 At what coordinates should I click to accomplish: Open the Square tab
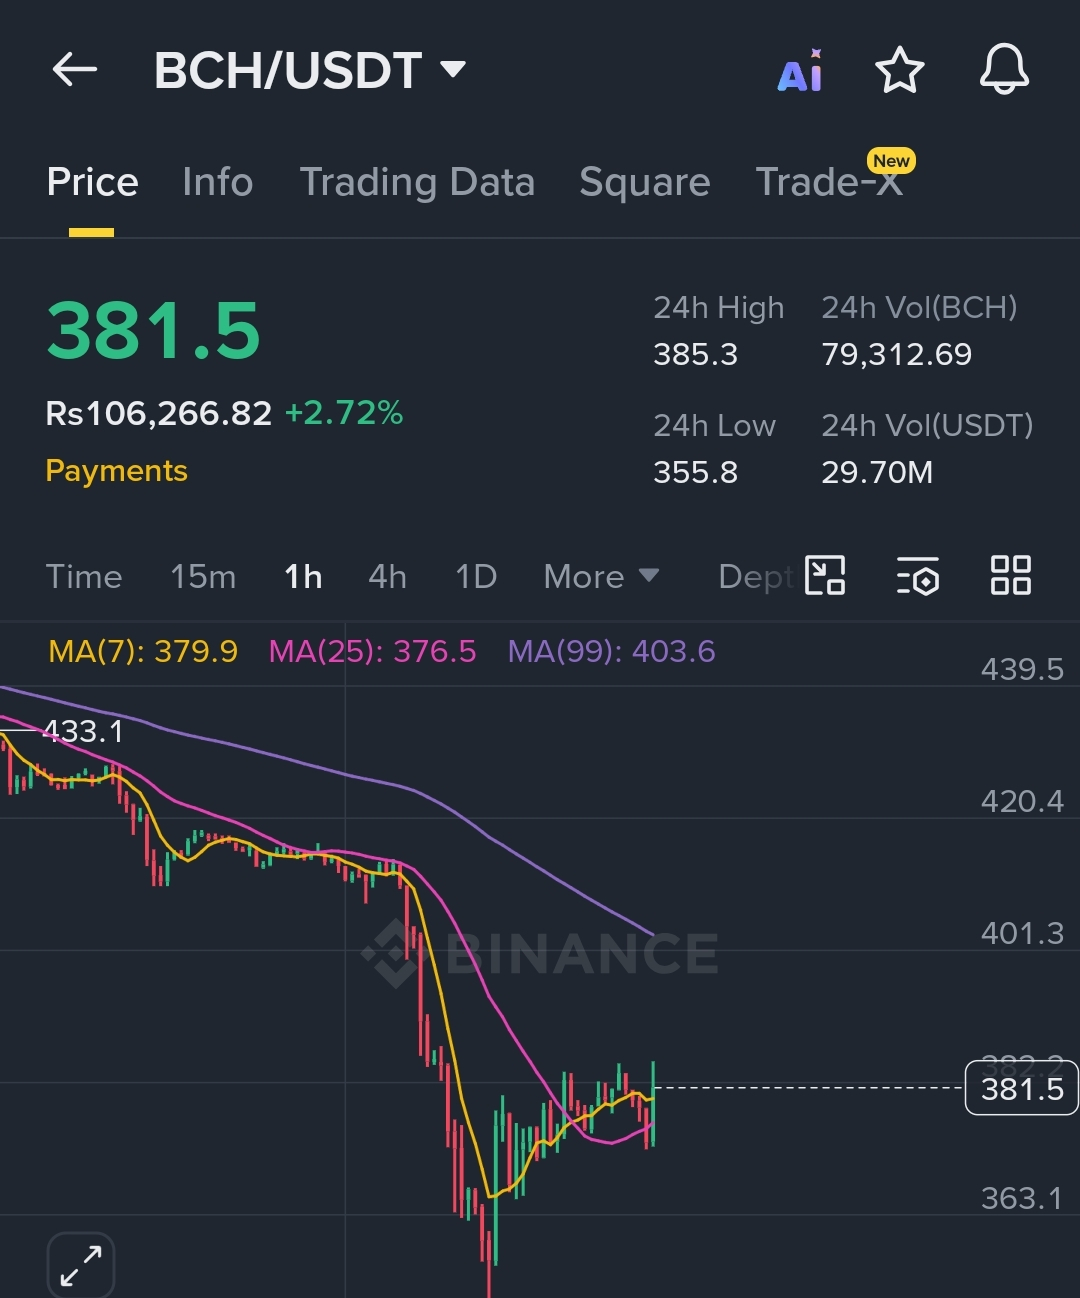pyautogui.click(x=645, y=182)
